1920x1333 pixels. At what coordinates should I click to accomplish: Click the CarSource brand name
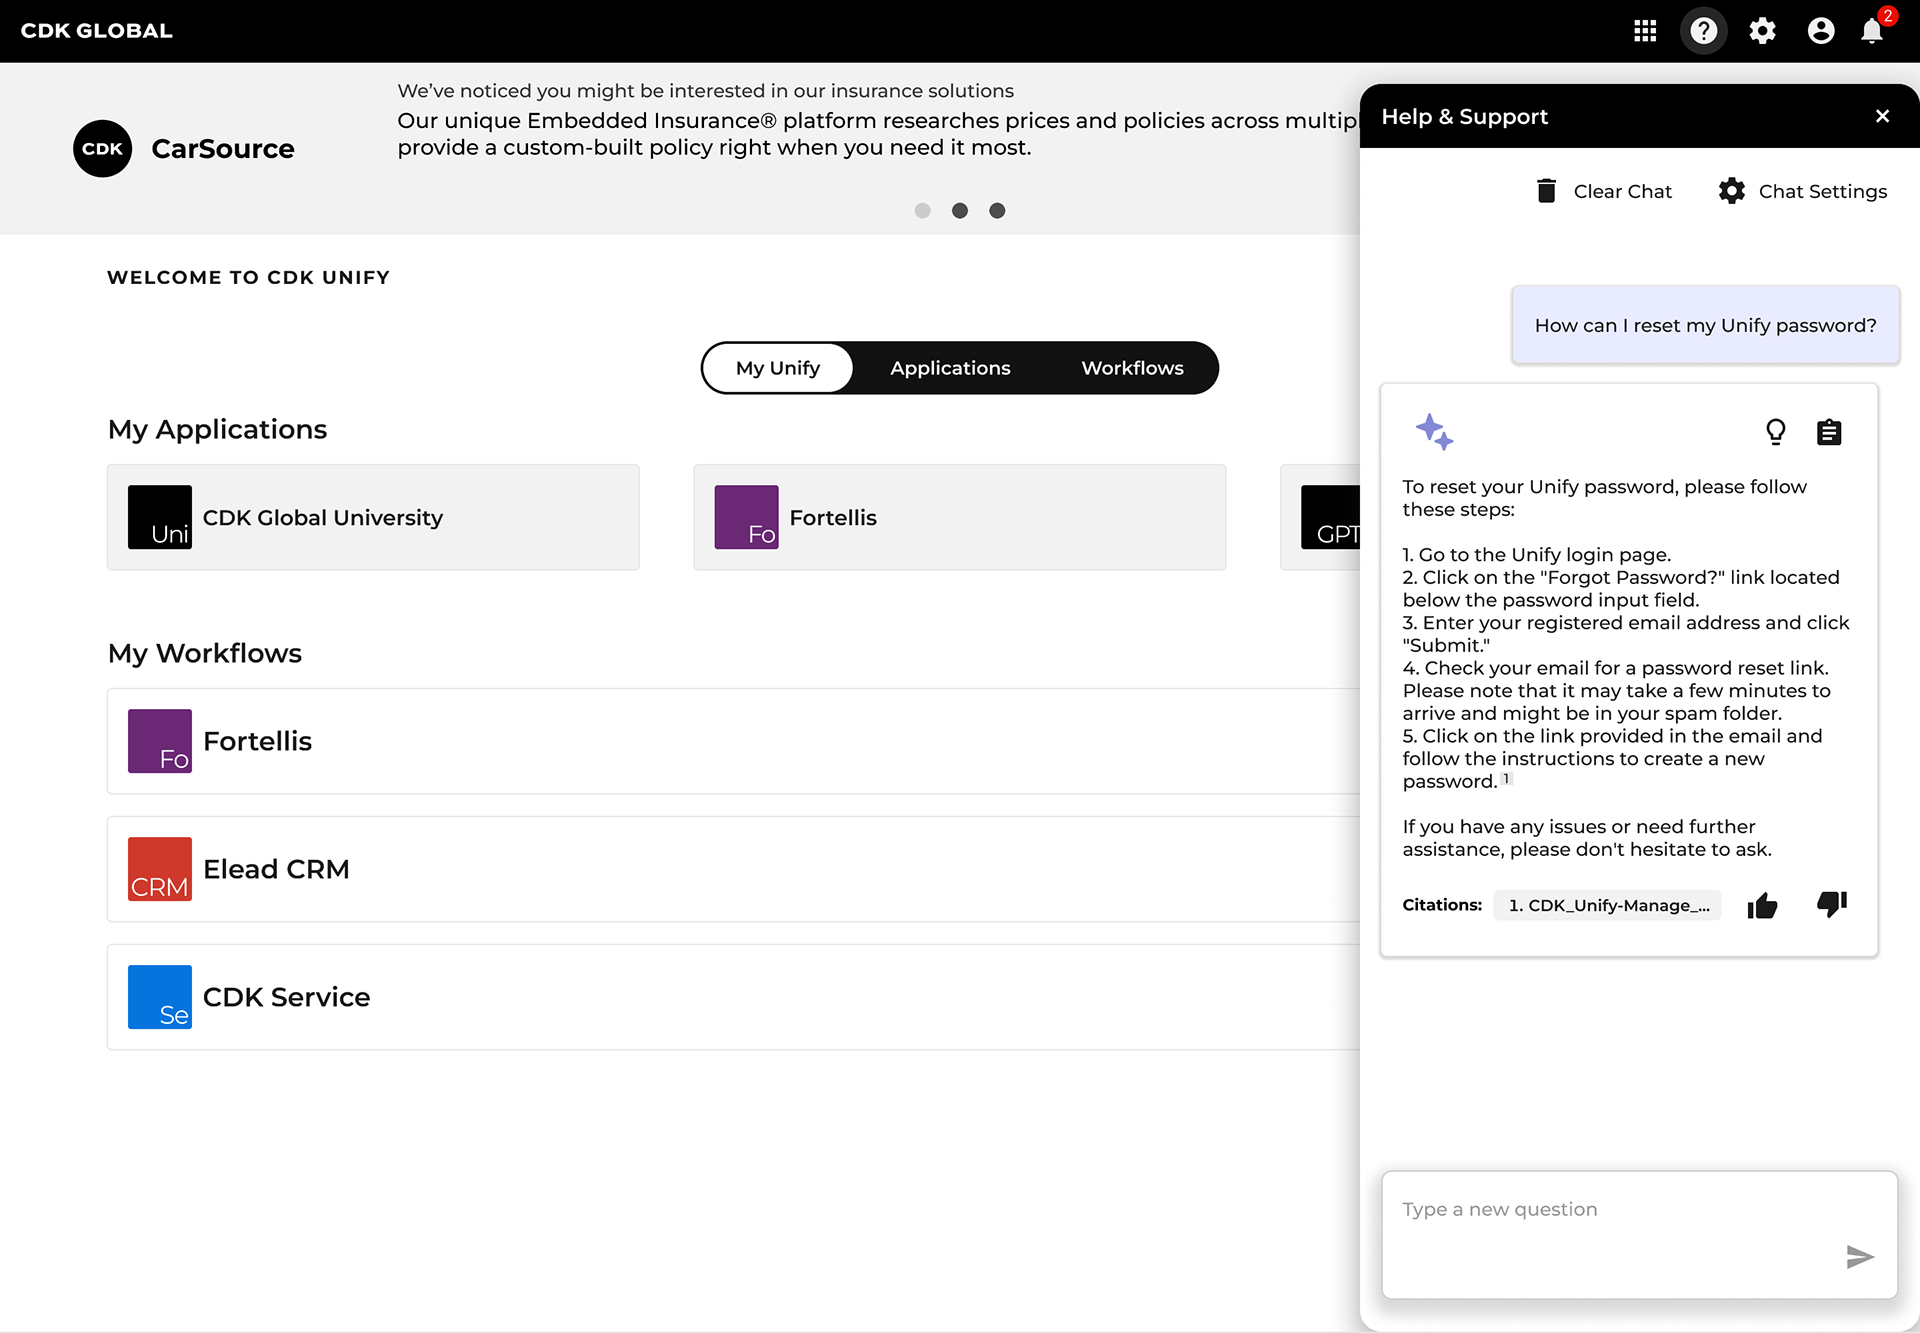click(223, 149)
